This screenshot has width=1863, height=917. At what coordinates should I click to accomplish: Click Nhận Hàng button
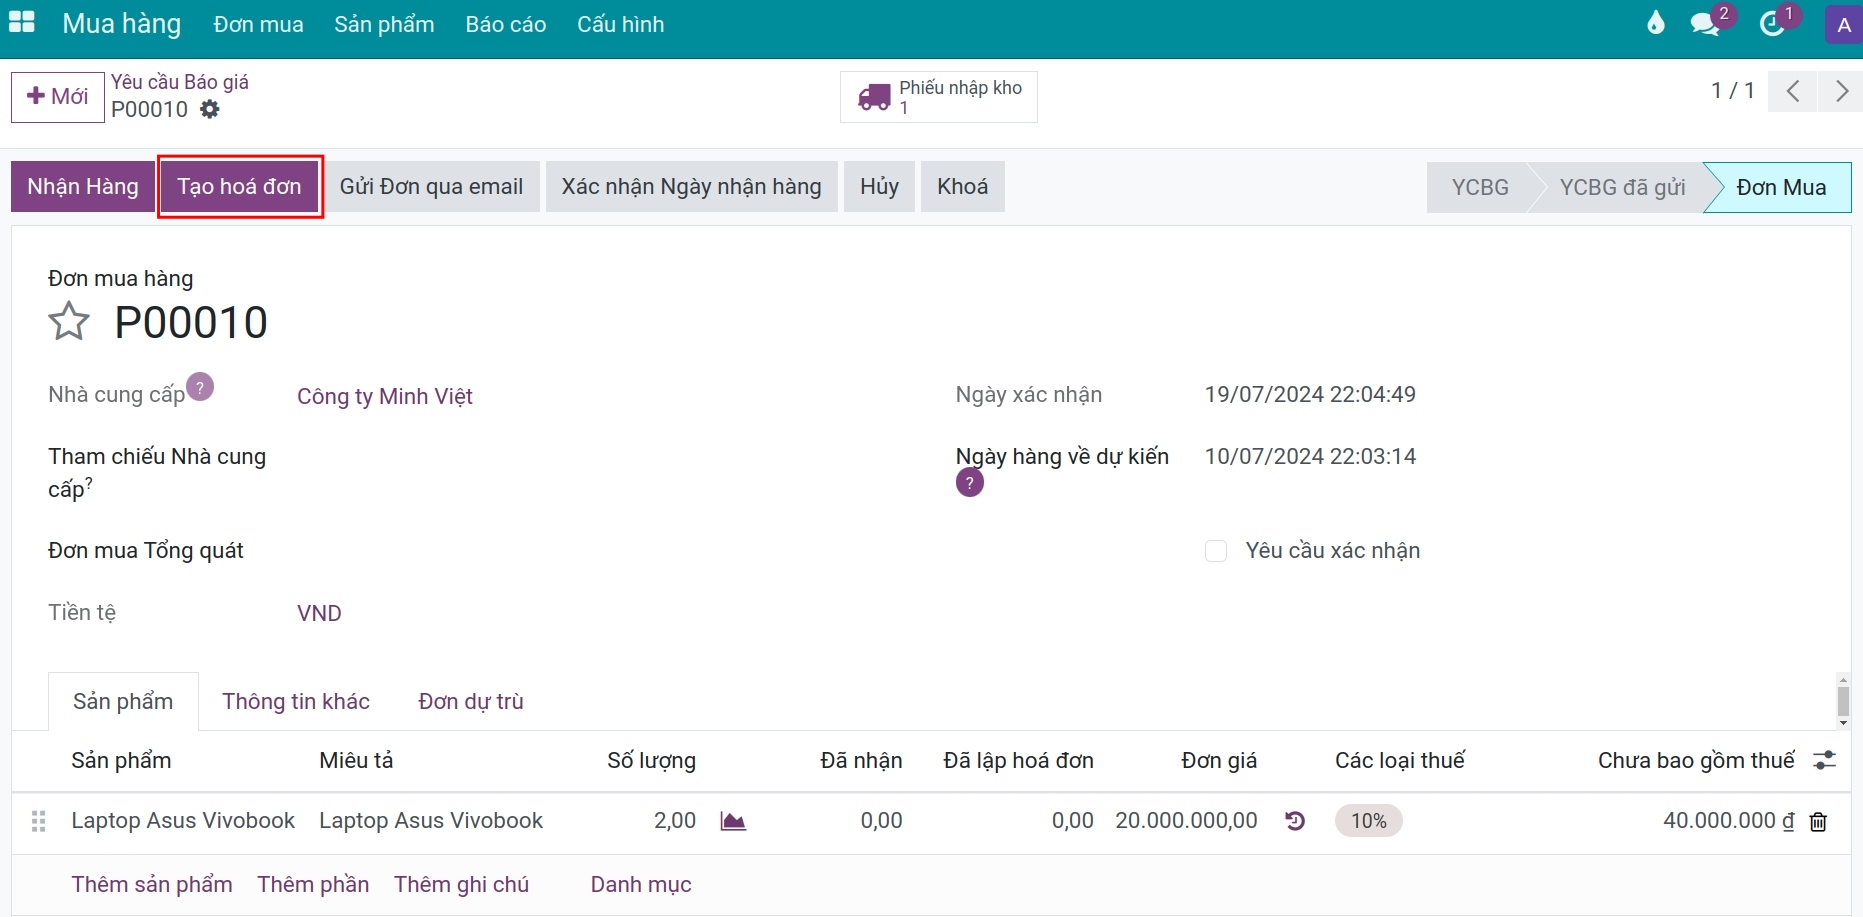pyautogui.click(x=83, y=187)
